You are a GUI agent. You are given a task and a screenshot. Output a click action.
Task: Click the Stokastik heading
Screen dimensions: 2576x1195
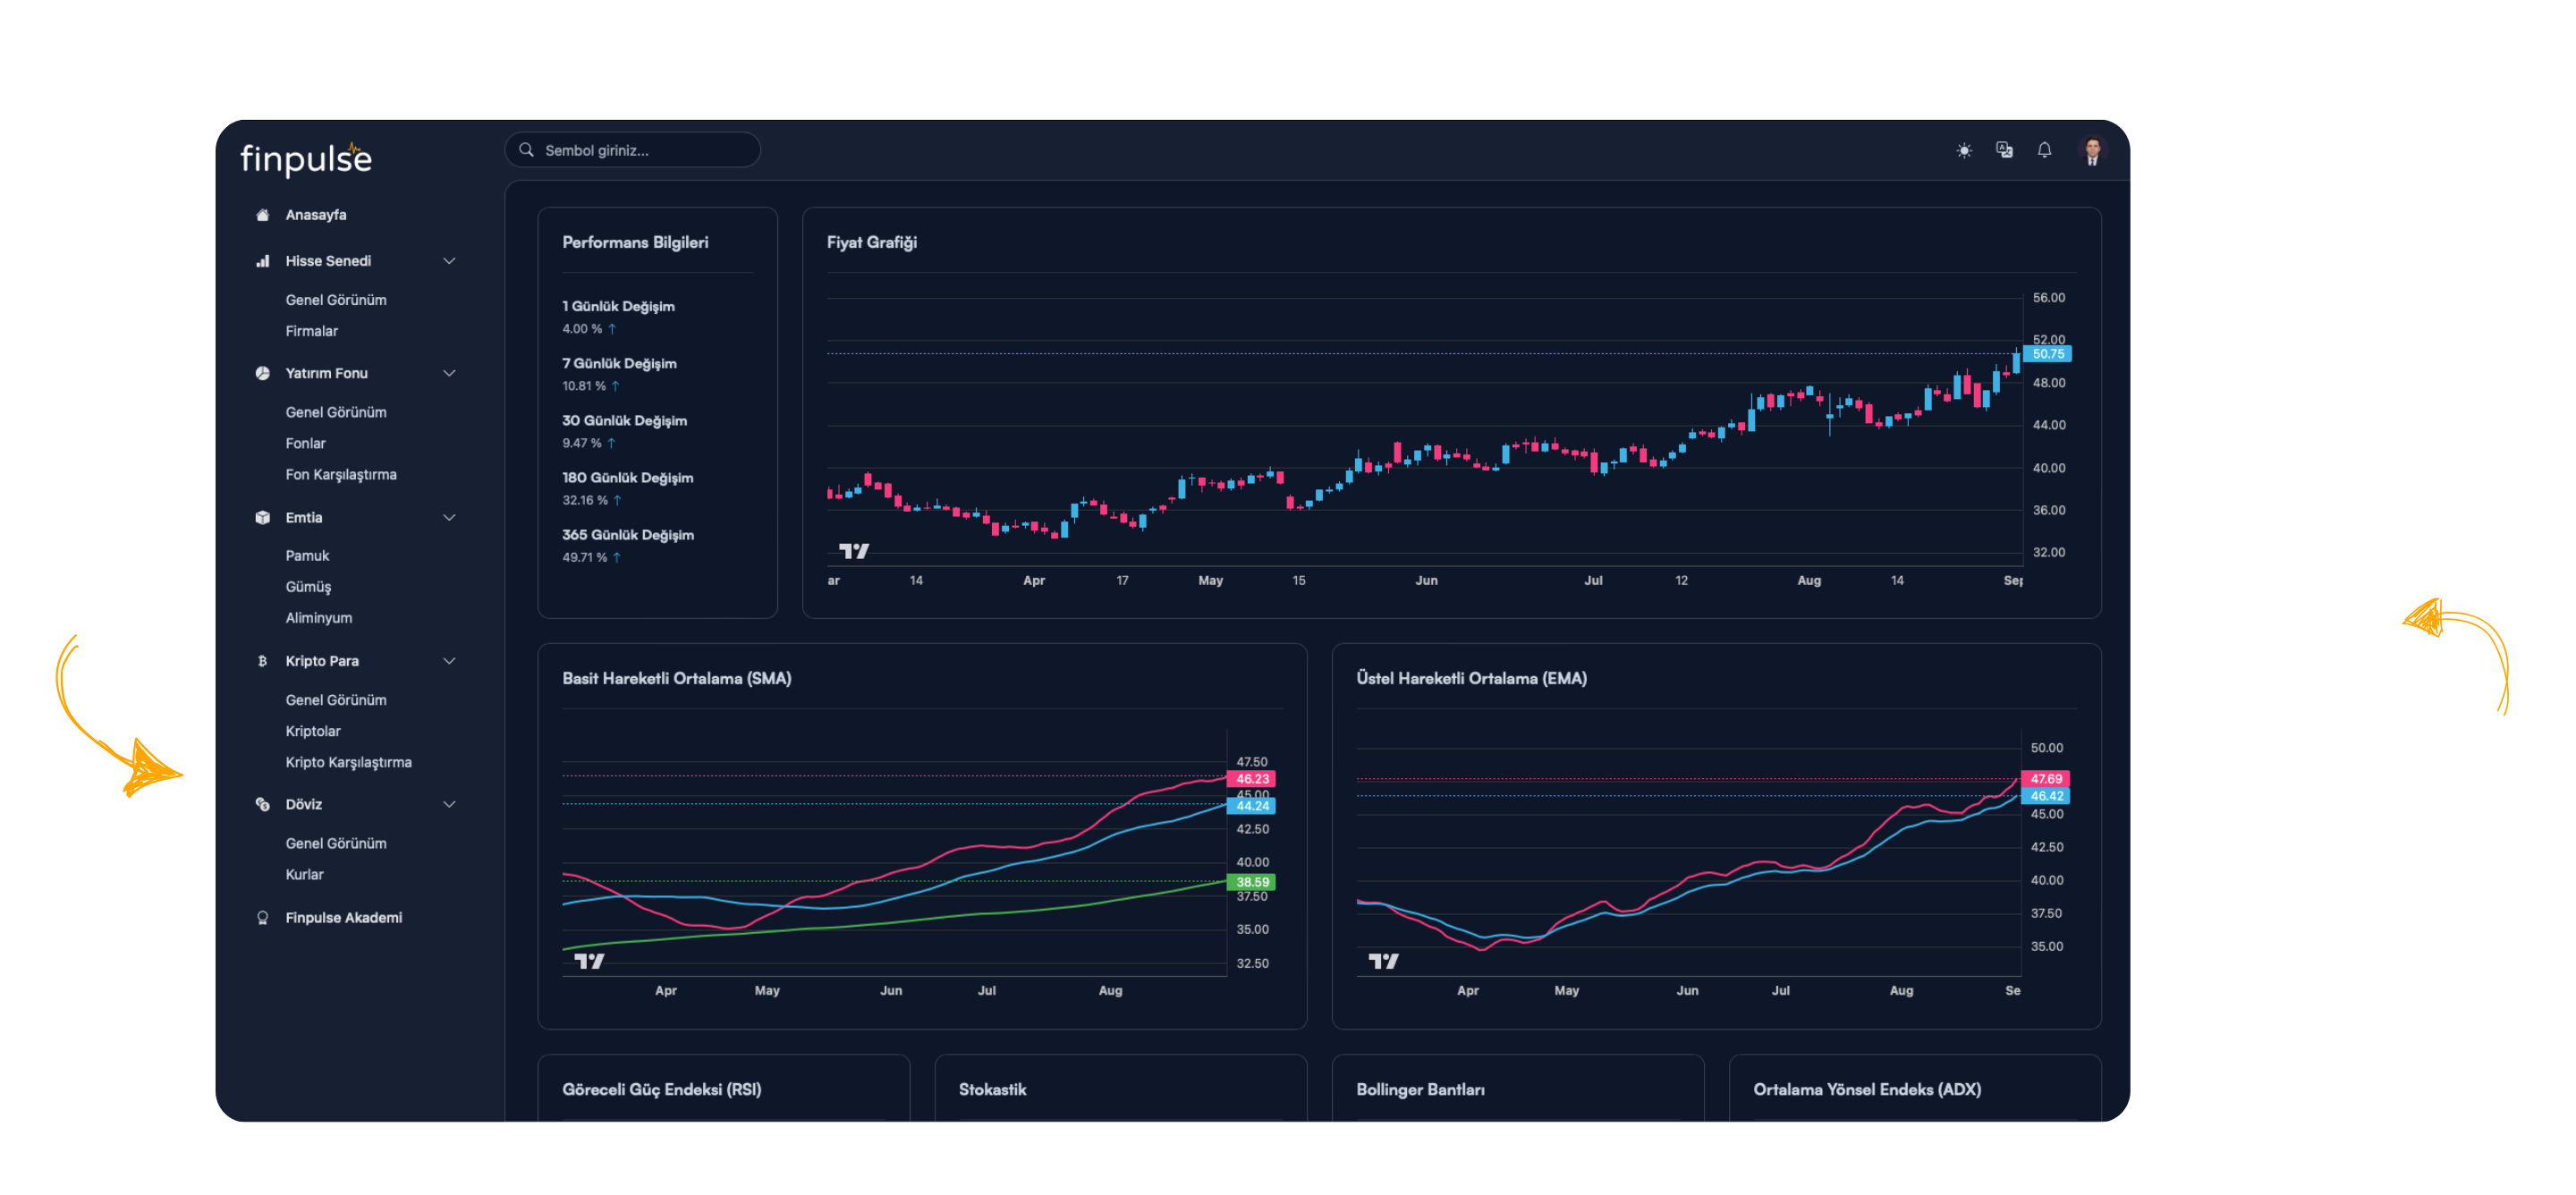tap(993, 1089)
